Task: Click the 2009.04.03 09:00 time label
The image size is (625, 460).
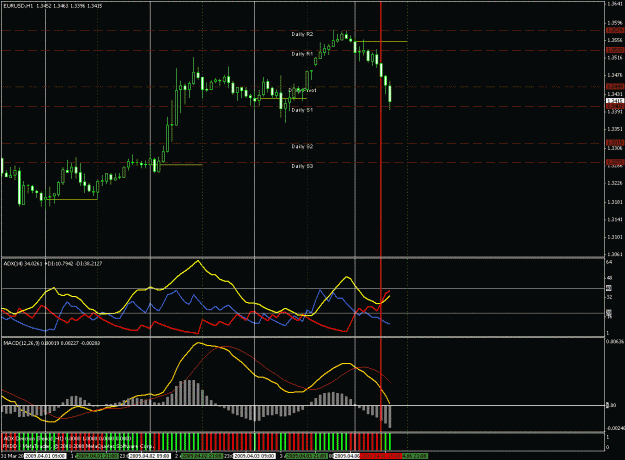Action: tap(254, 456)
